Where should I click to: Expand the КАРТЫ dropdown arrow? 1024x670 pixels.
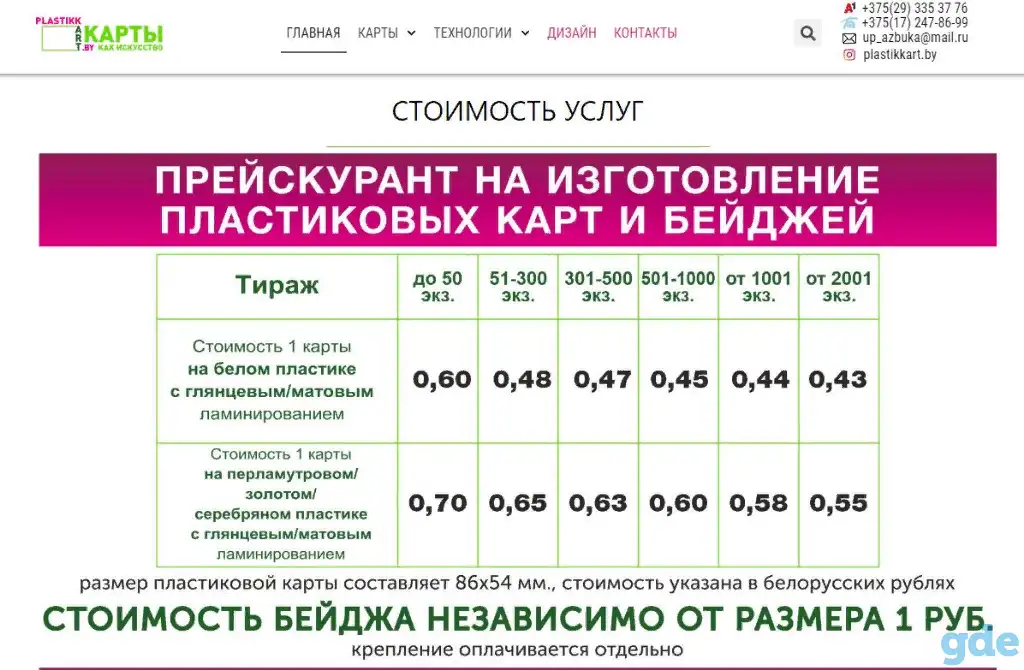(411, 33)
